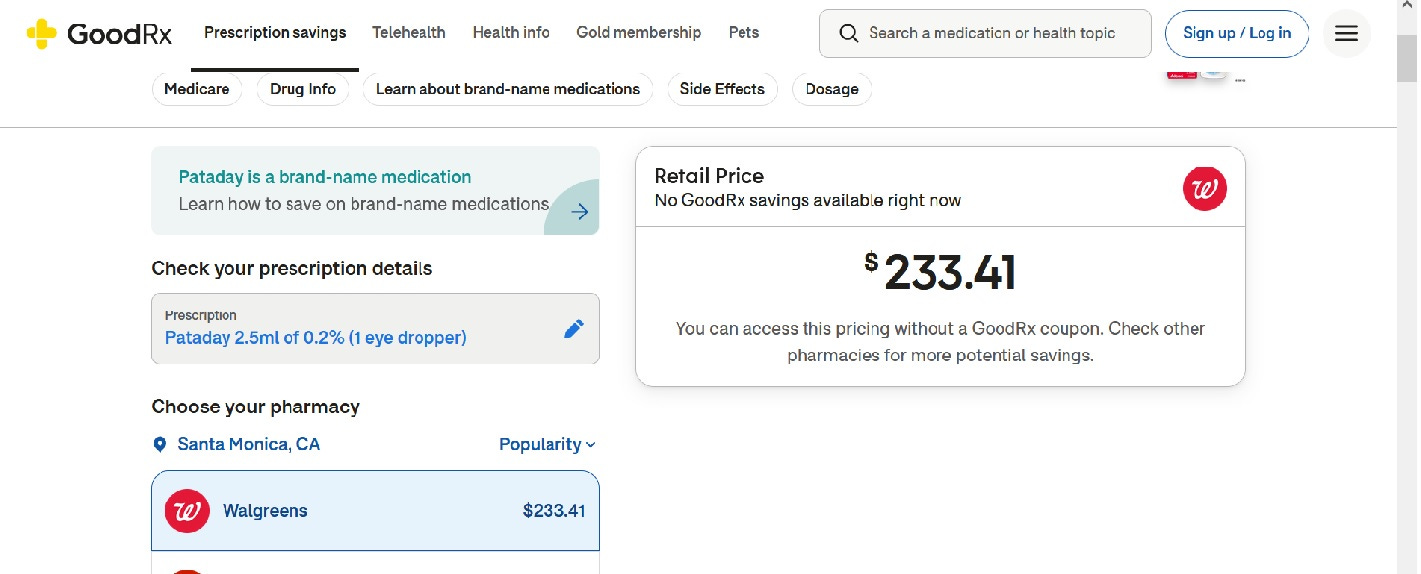
Task: Open the Gold membership menu
Action: pos(638,33)
